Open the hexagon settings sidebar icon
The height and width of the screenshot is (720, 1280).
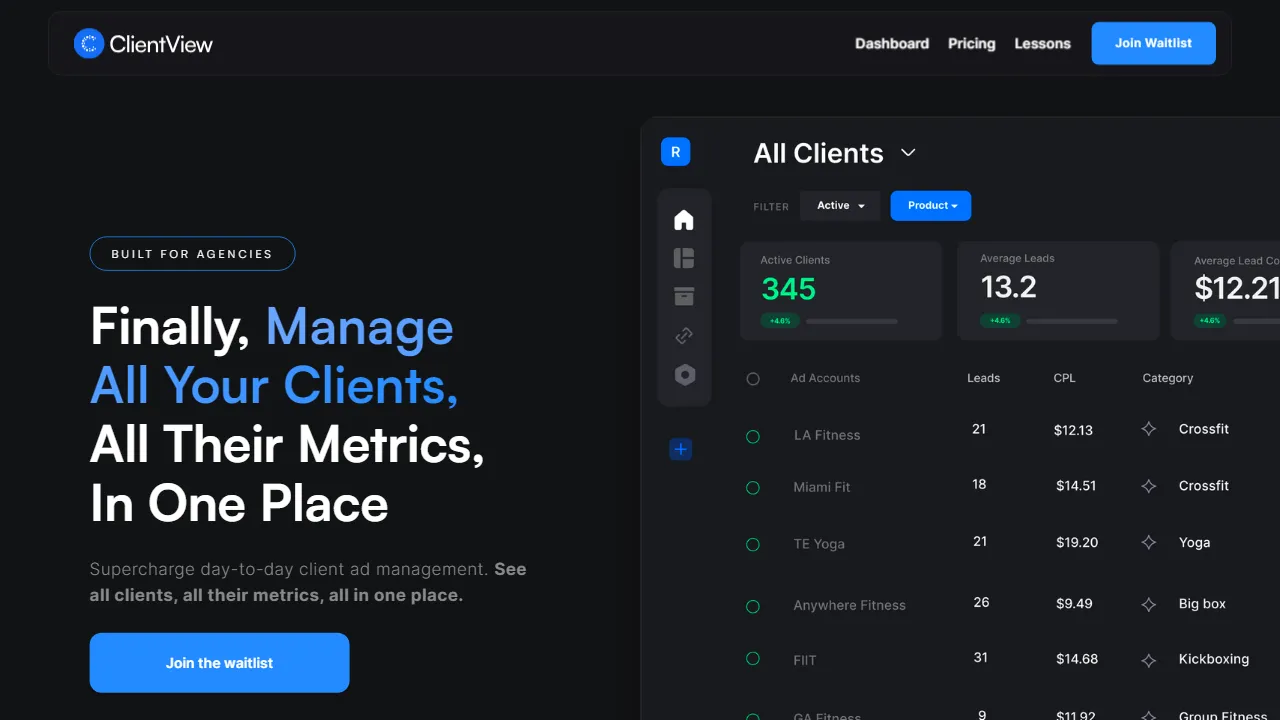tap(685, 375)
